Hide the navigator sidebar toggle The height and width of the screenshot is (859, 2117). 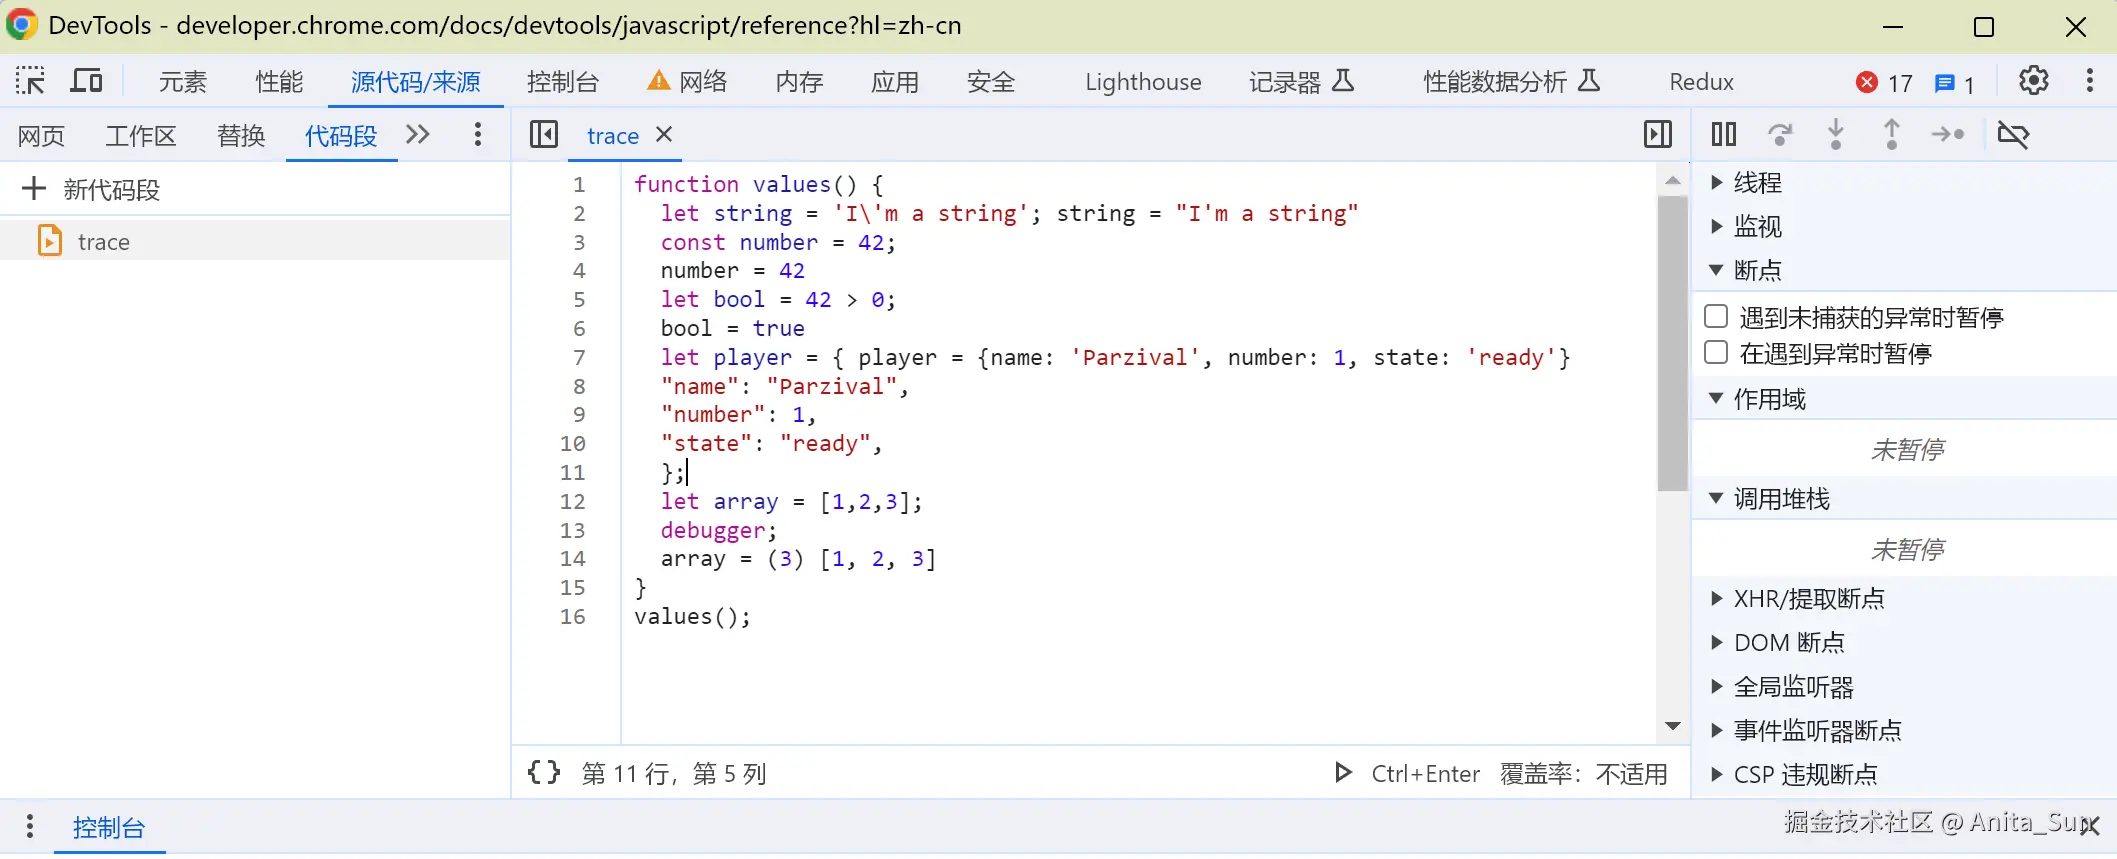pos(544,134)
